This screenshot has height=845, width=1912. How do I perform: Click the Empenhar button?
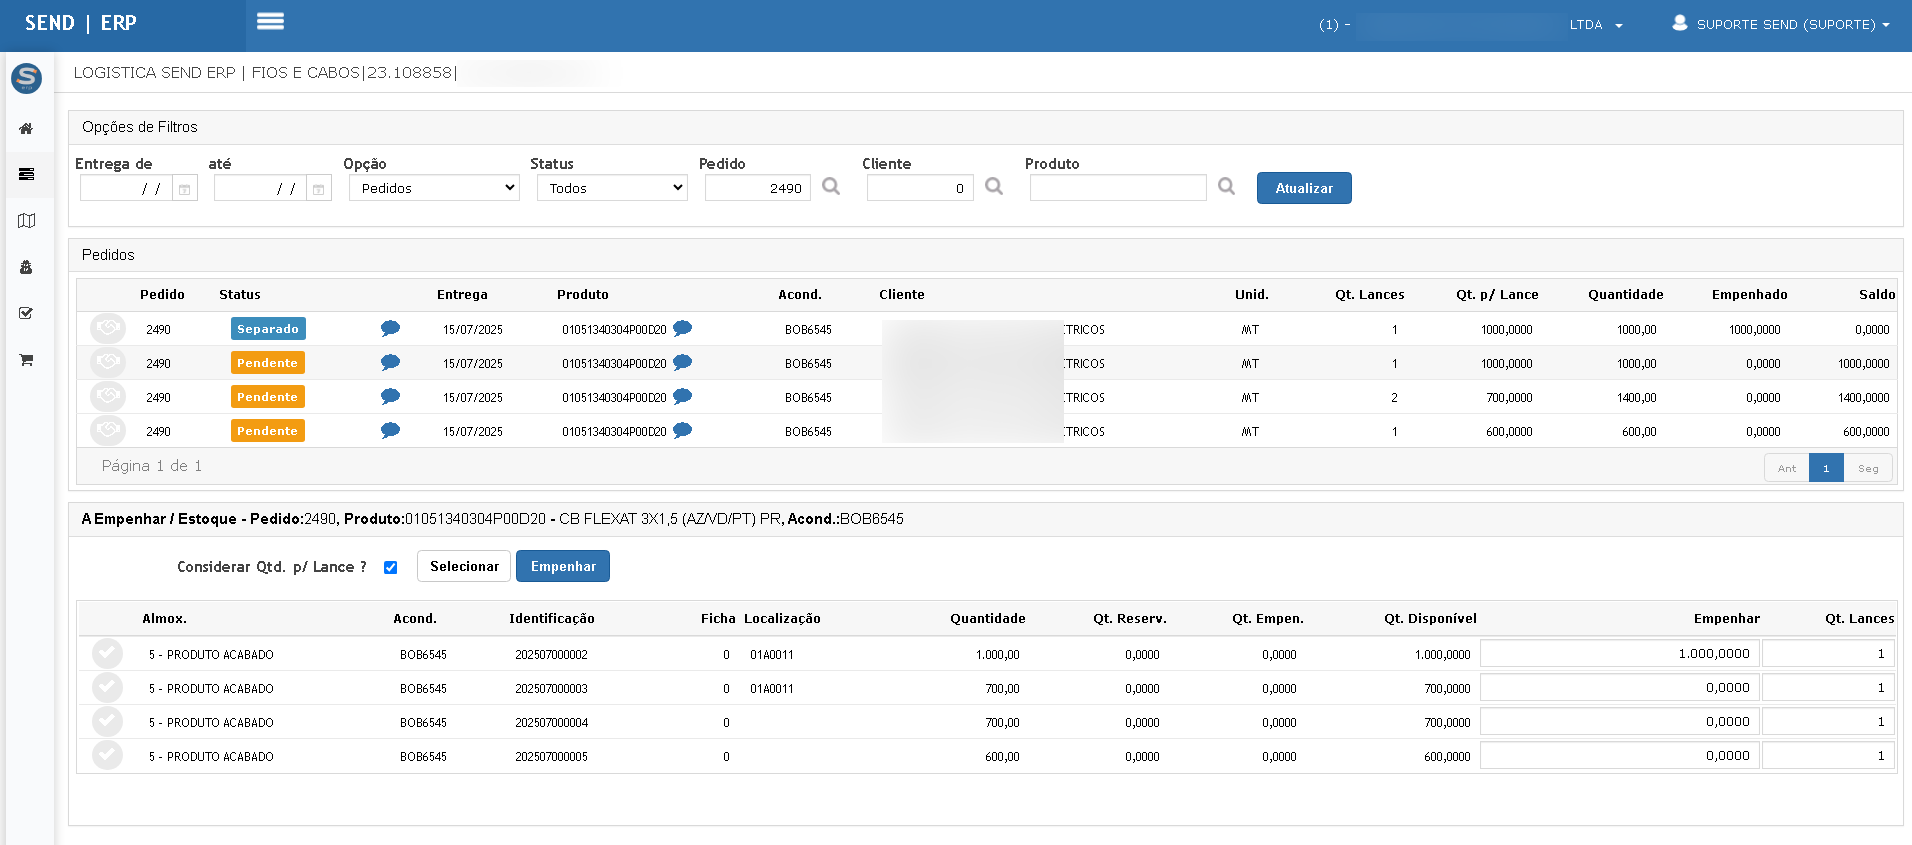(x=563, y=566)
